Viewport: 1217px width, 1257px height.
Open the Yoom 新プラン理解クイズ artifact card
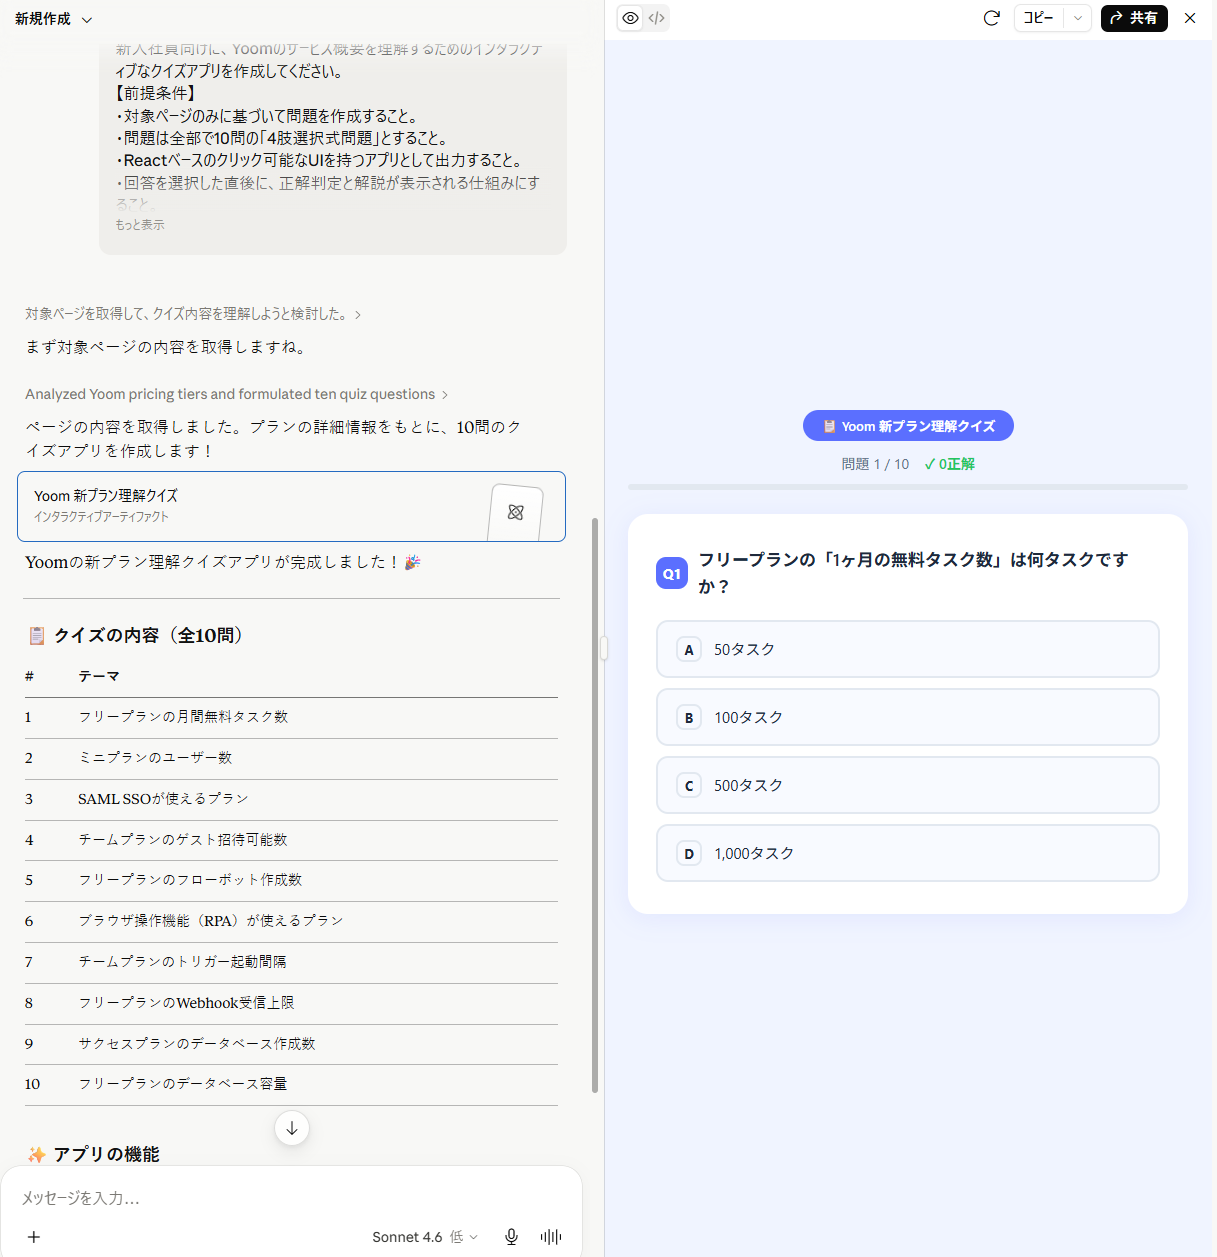pos(291,506)
